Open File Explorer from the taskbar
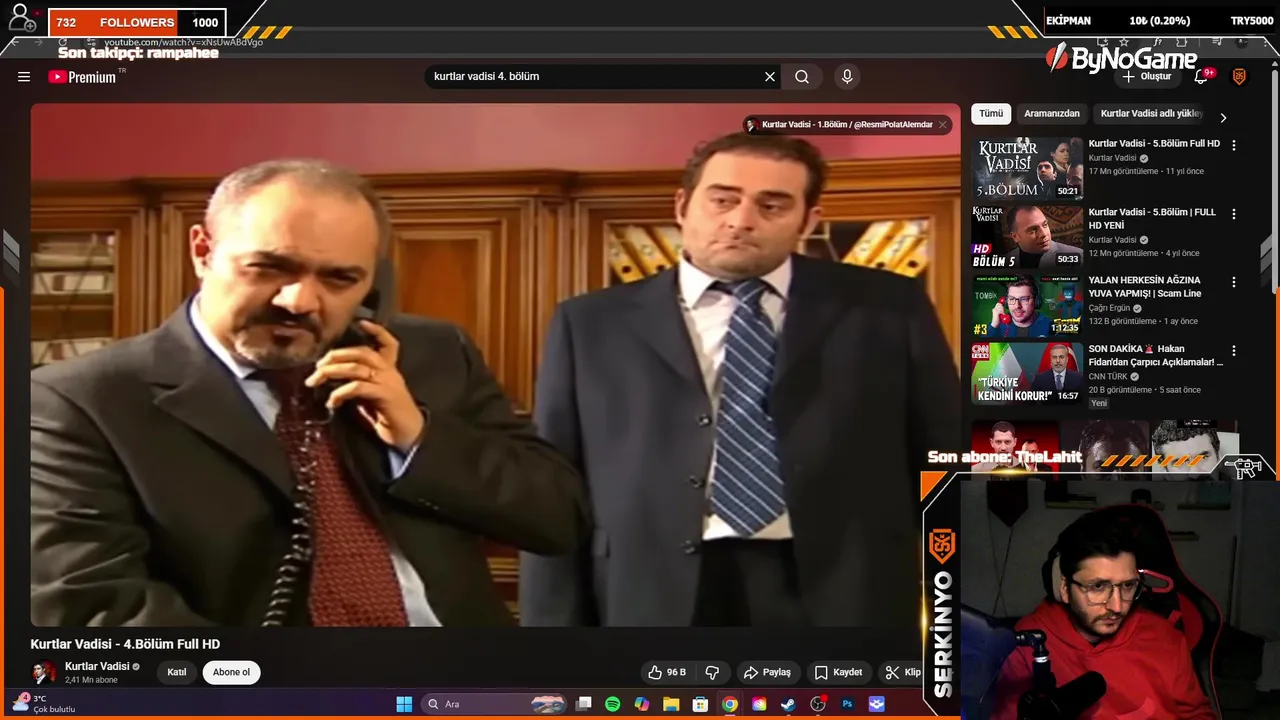Screen dimensions: 1280x720 point(671,704)
